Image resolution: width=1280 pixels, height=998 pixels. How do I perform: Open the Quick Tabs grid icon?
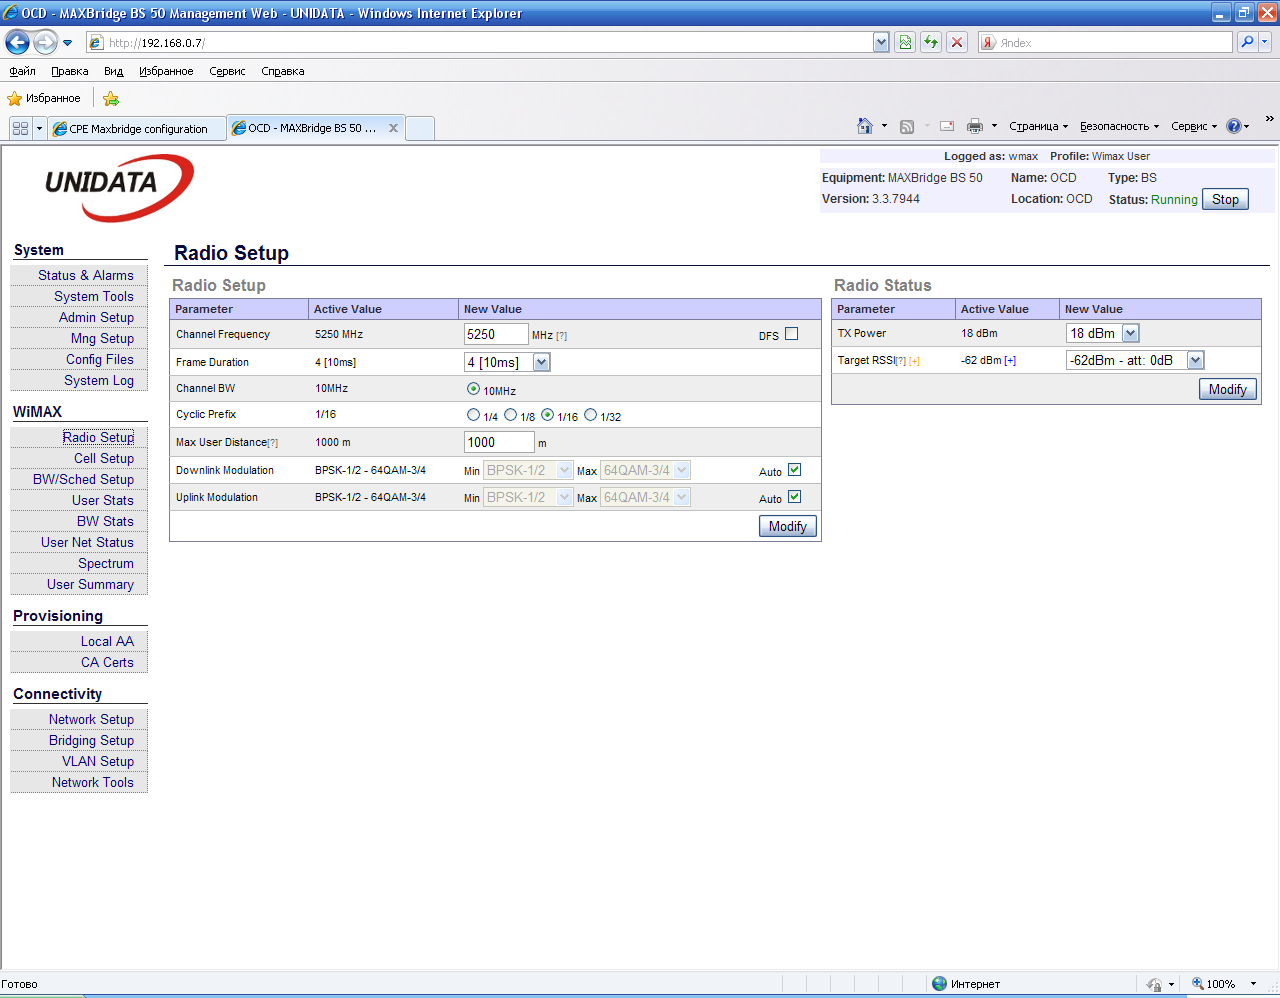point(20,128)
